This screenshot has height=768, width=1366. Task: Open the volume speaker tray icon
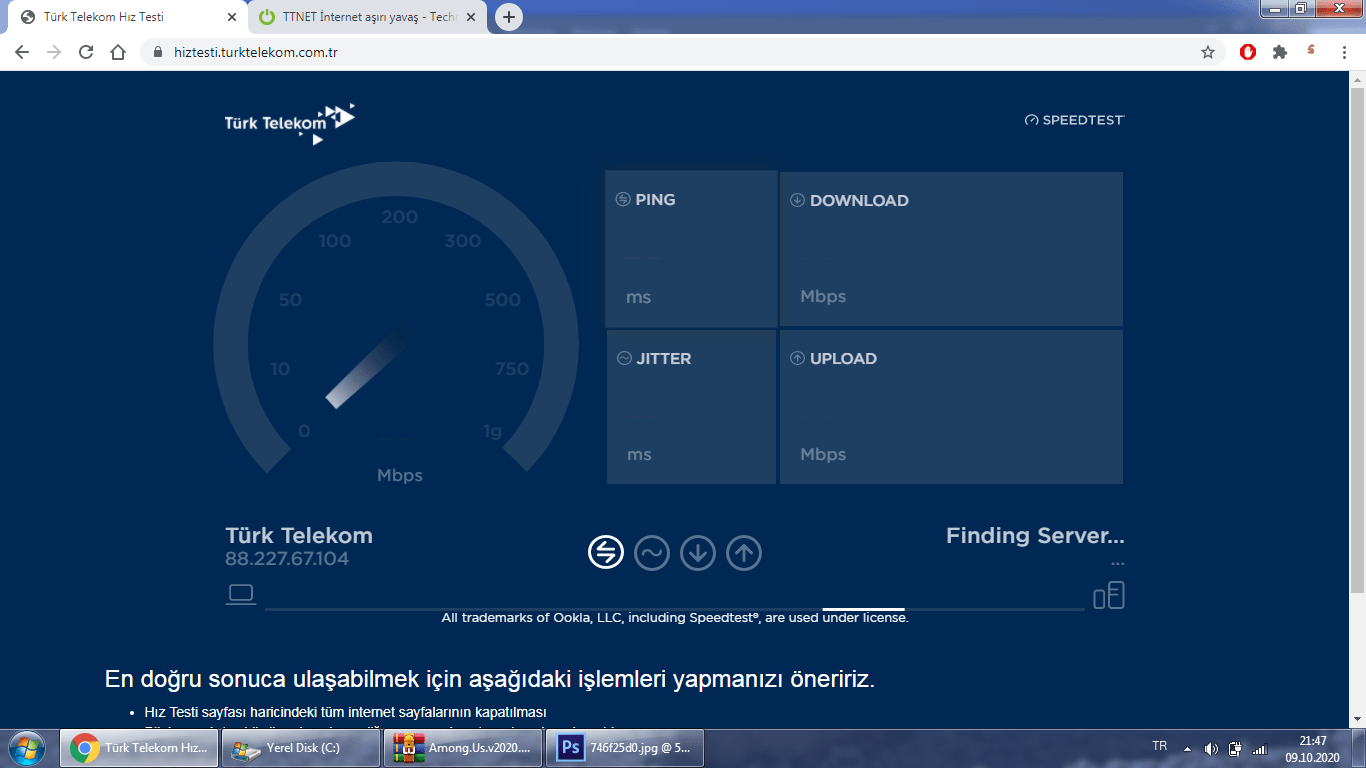click(x=1211, y=748)
